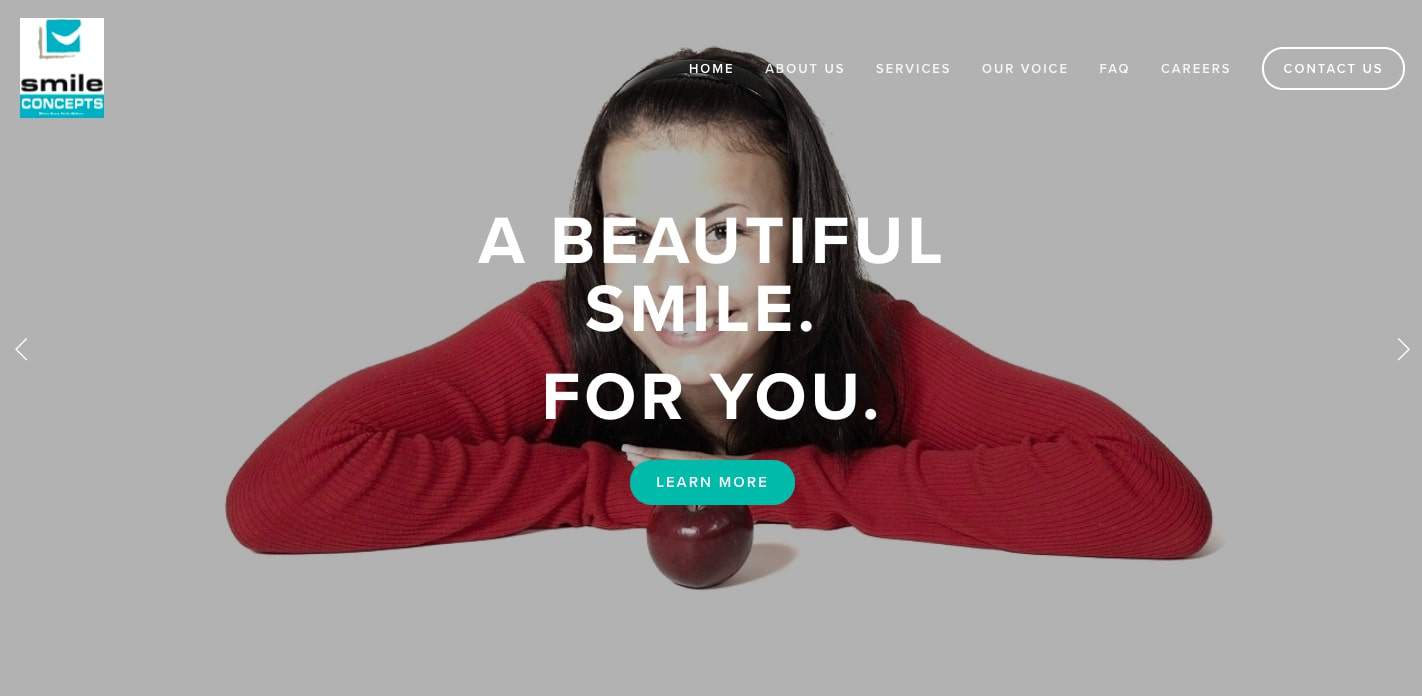Viewport: 1422px width, 696px height.
Task: Open the Home page link
Action: pos(711,69)
